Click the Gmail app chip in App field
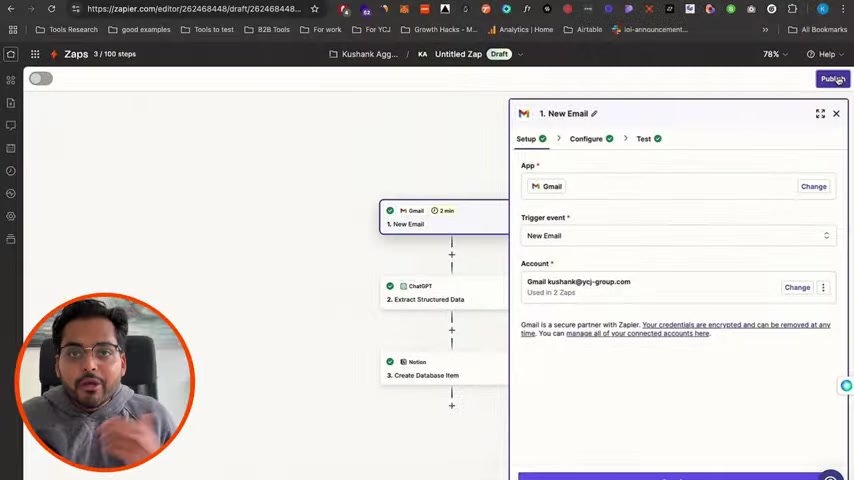 click(x=546, y=186)
